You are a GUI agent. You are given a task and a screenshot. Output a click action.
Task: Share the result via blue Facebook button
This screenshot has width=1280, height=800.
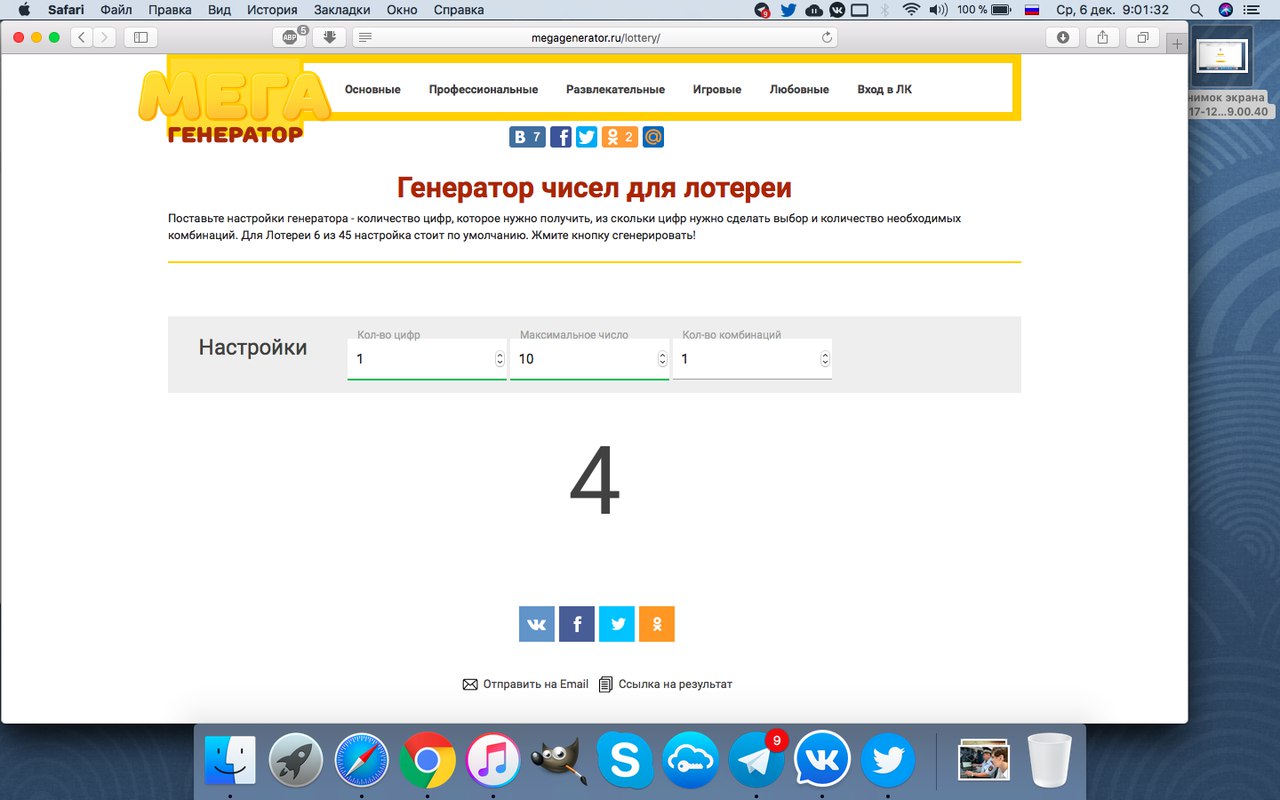pyautogui.click(x=576, y=624)
